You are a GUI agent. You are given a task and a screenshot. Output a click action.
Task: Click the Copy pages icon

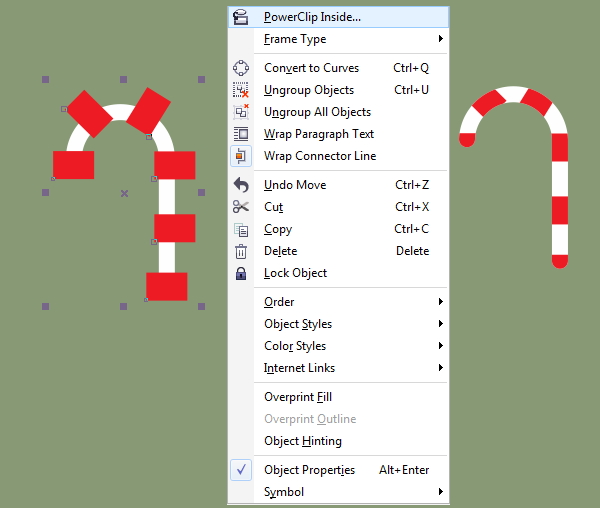241,230
